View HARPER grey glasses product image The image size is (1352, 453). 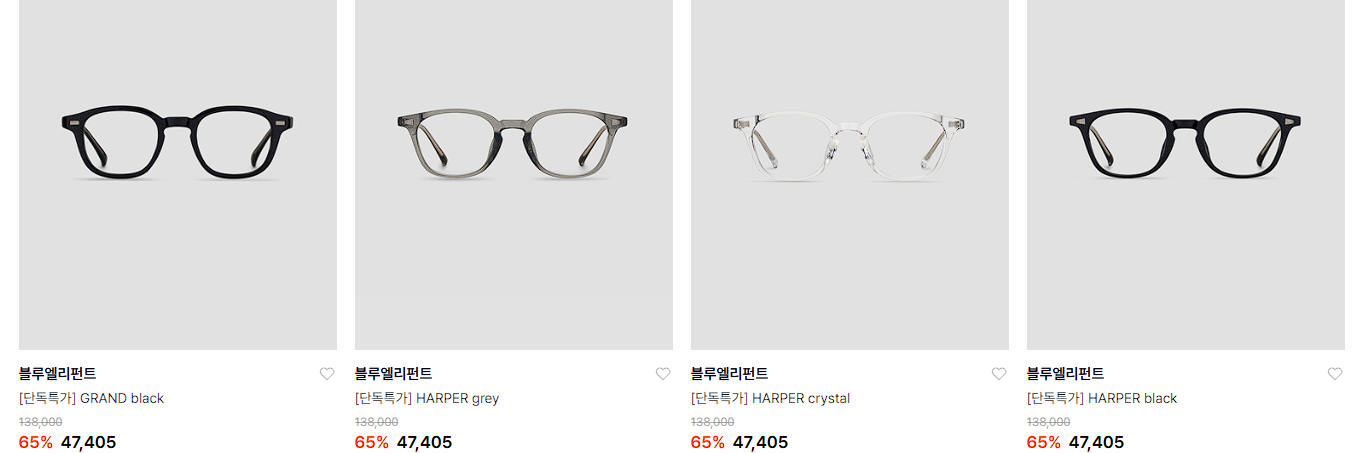click(514, 174)
